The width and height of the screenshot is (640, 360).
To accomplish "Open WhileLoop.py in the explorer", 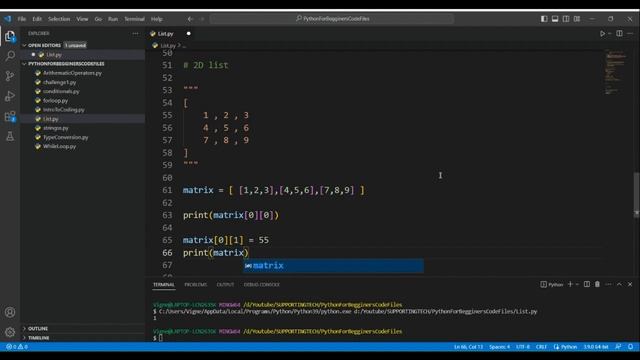I will pos(59,147).
